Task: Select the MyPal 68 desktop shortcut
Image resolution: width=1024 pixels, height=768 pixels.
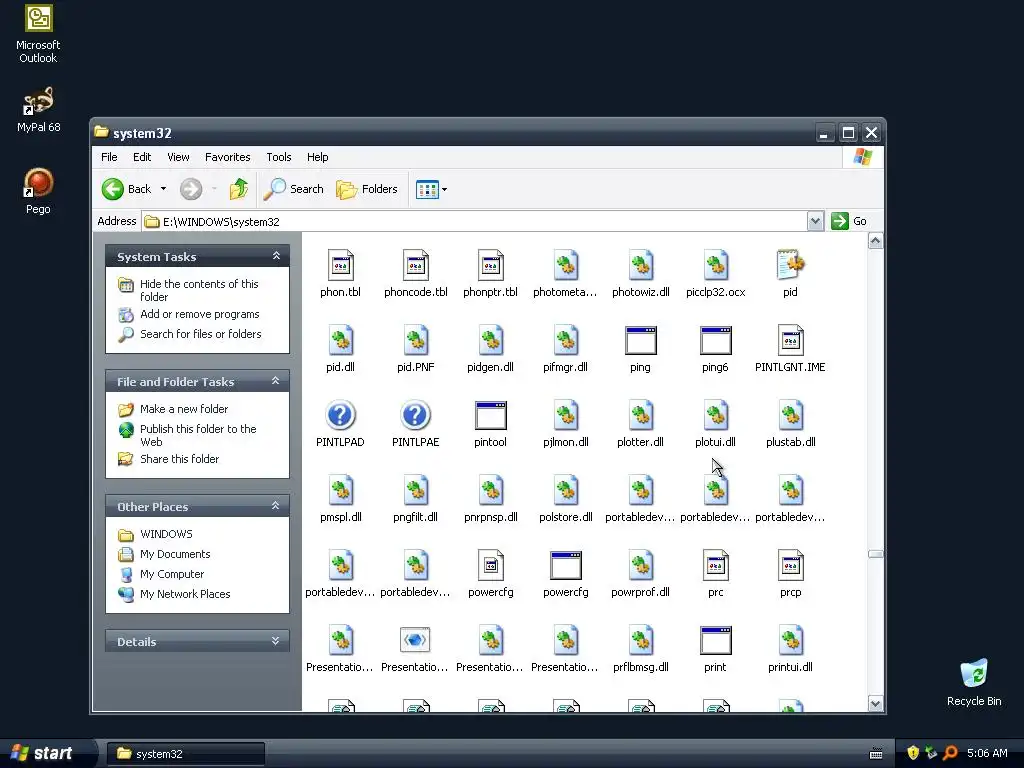Action: [38, 109]
